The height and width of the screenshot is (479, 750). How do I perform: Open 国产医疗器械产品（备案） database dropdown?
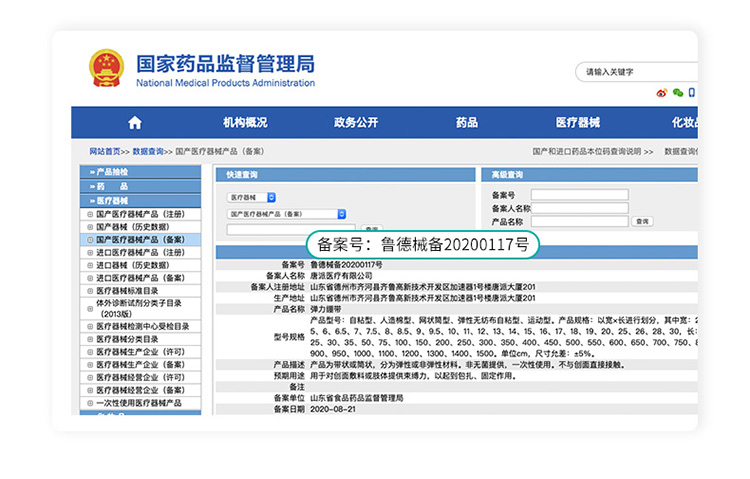(287, 214)
